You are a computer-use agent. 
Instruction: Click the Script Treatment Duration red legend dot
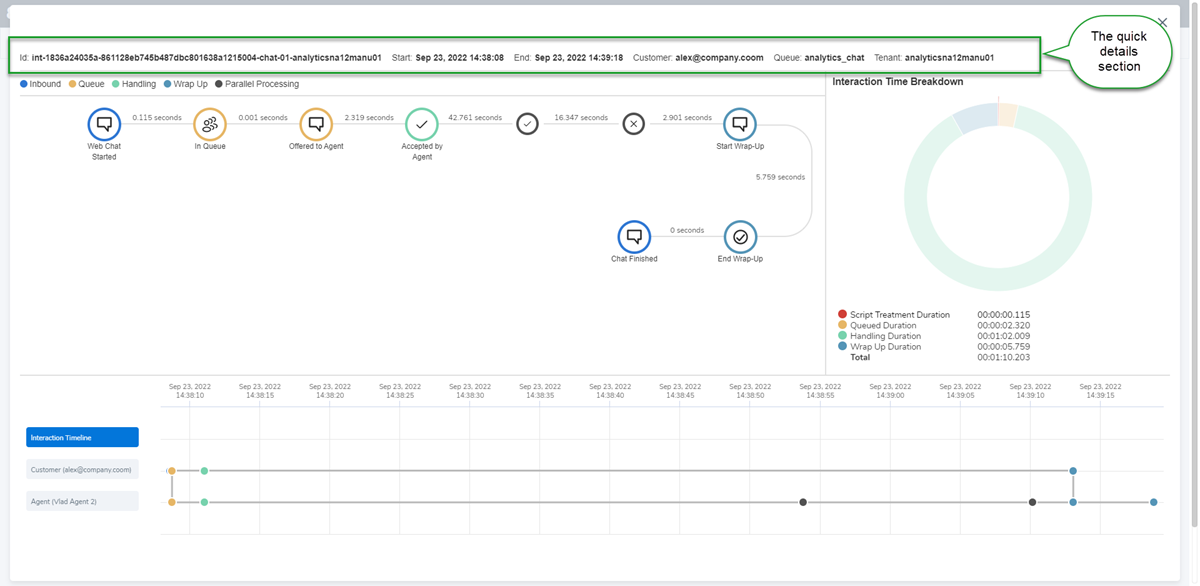point(842,315)
